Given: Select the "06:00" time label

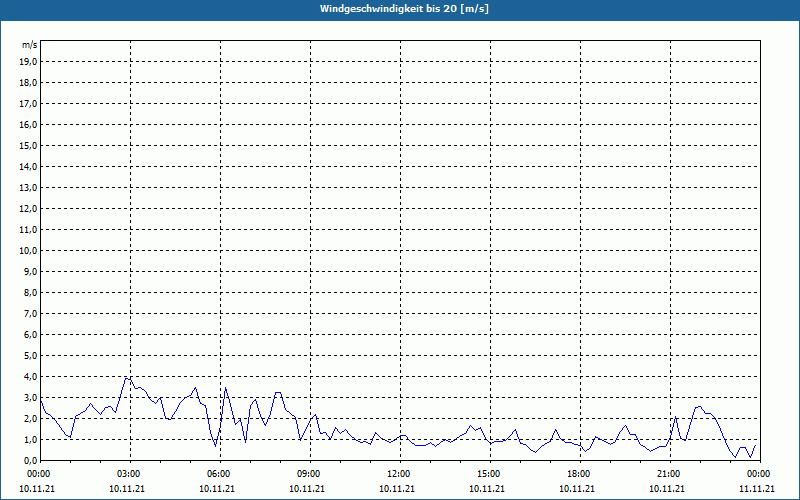Looking at the screenshot, I should coord(220,474).
